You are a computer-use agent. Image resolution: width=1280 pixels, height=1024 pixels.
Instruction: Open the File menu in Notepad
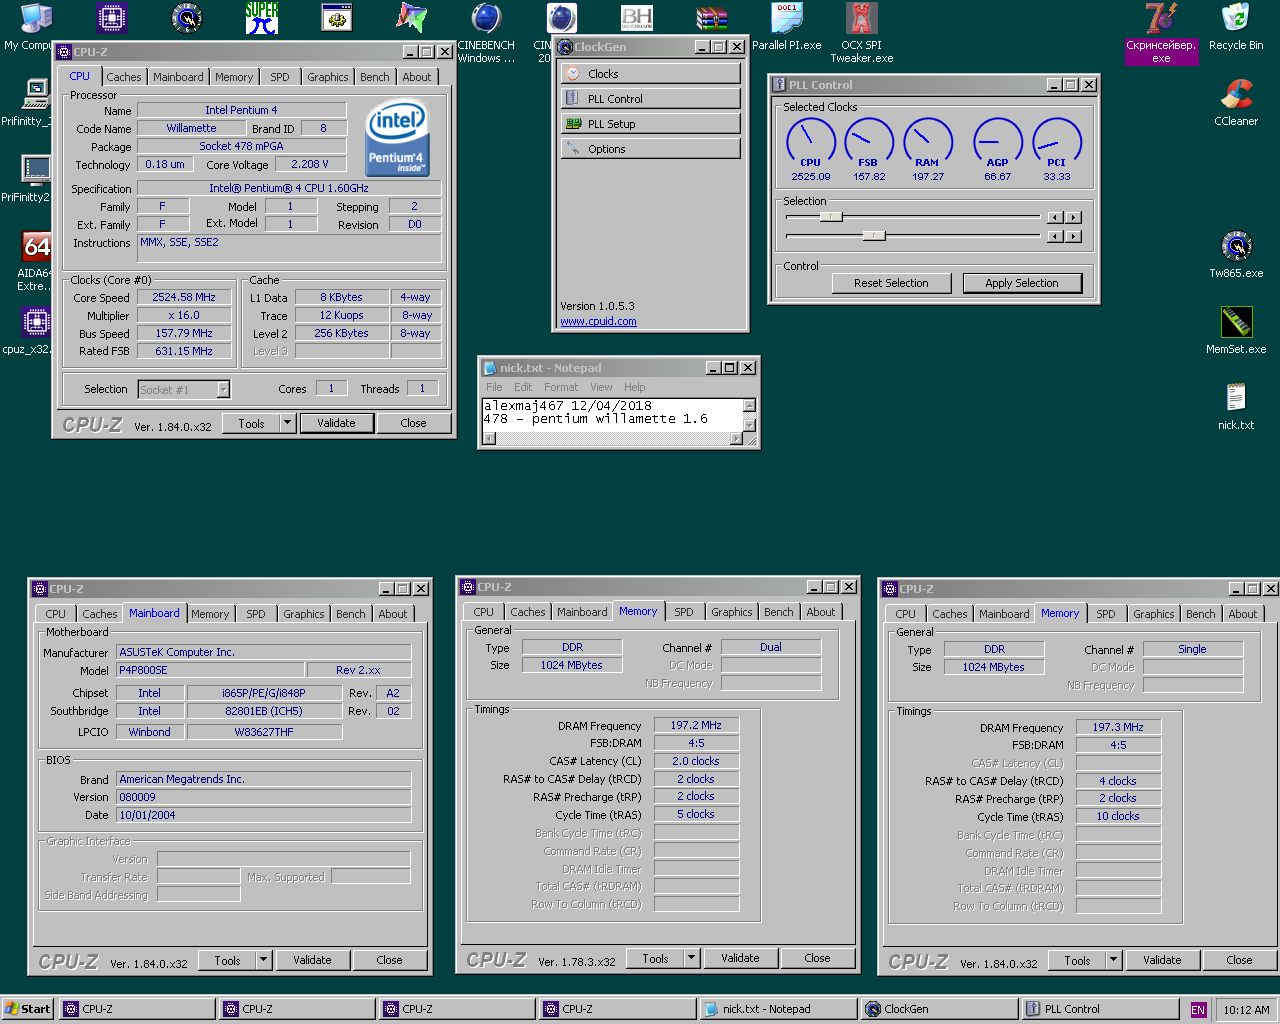click(494, 387)
